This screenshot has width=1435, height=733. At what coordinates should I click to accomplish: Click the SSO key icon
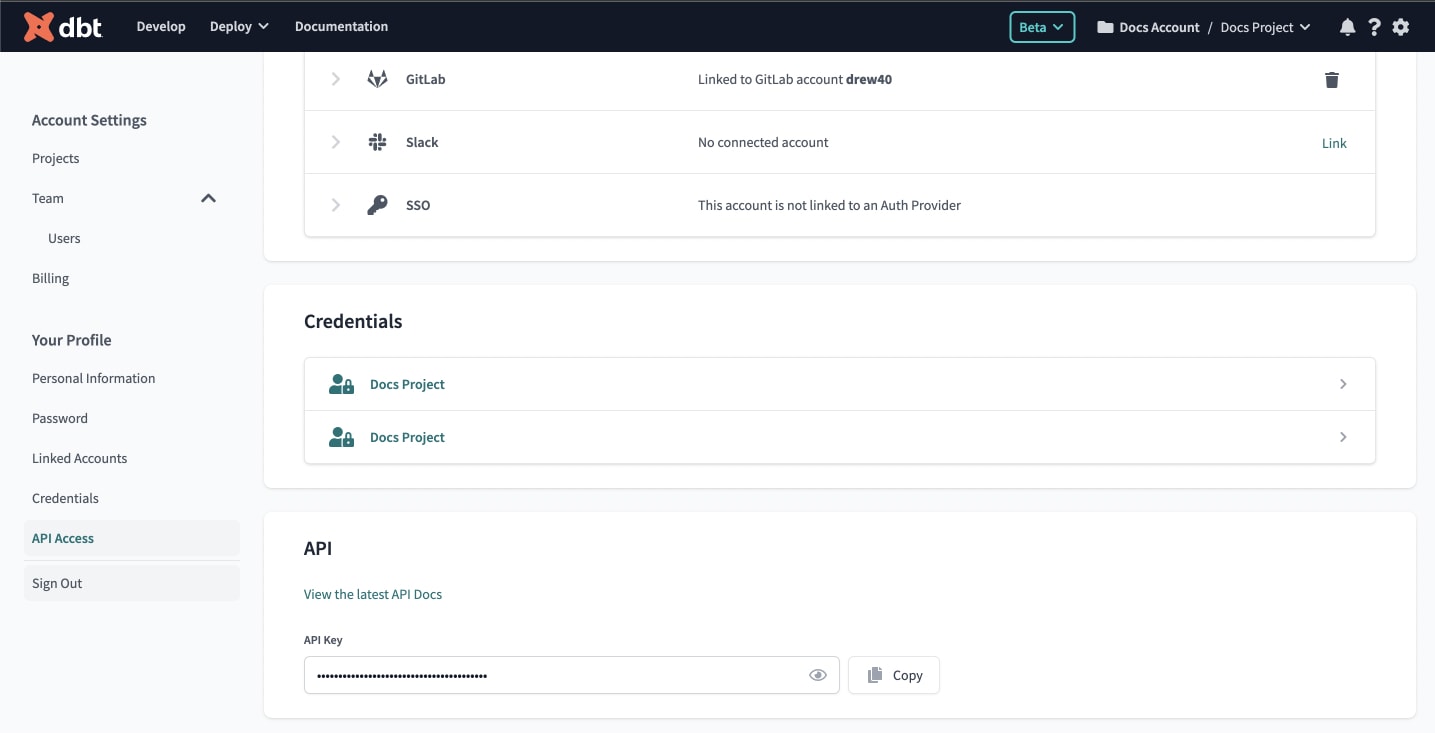click(377, 204)
